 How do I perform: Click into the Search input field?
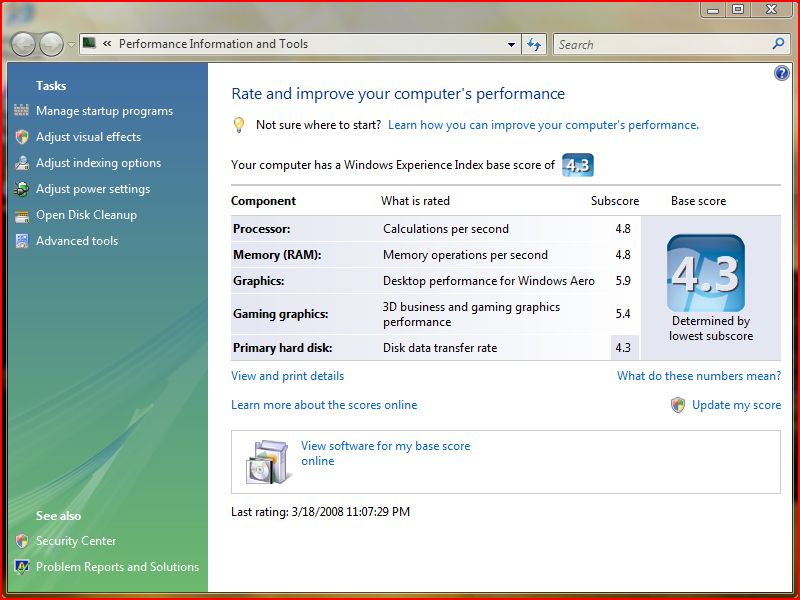coord(661,44)
